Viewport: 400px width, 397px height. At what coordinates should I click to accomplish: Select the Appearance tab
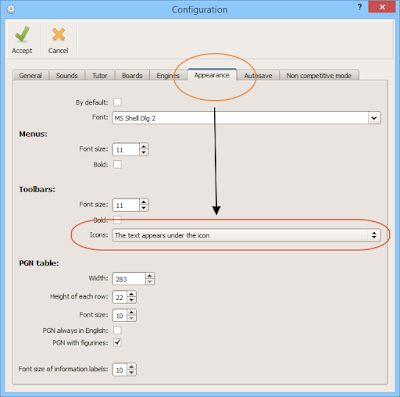tap(212, 75)
